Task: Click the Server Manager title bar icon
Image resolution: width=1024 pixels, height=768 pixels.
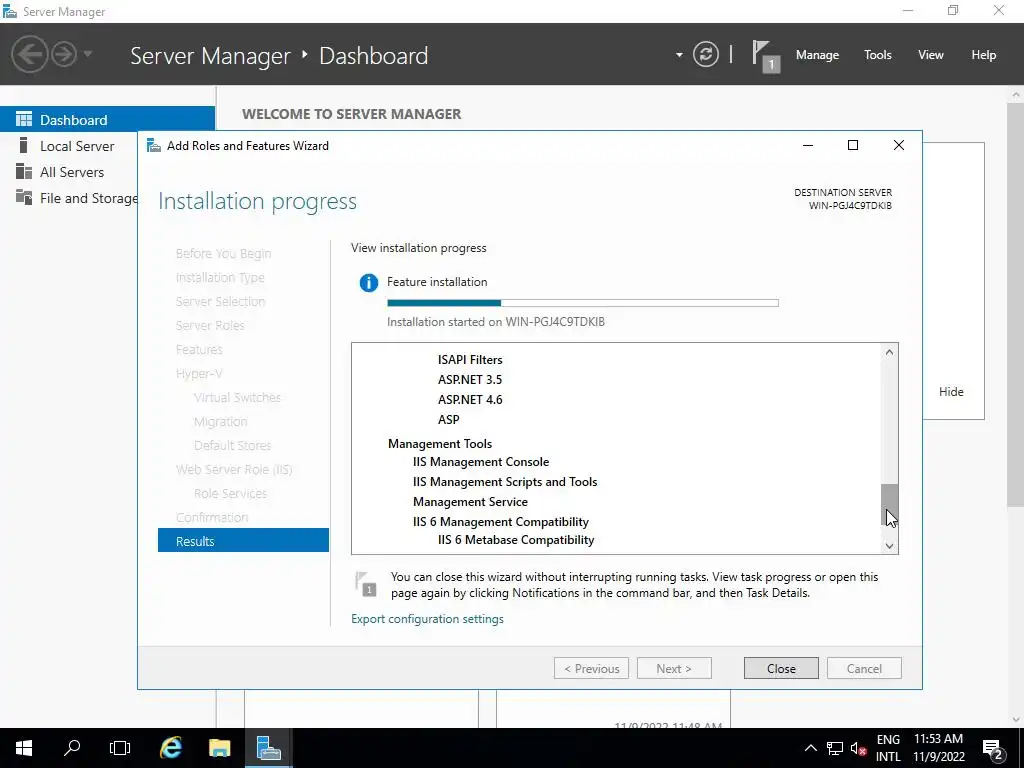Action: tap(10, 11)
